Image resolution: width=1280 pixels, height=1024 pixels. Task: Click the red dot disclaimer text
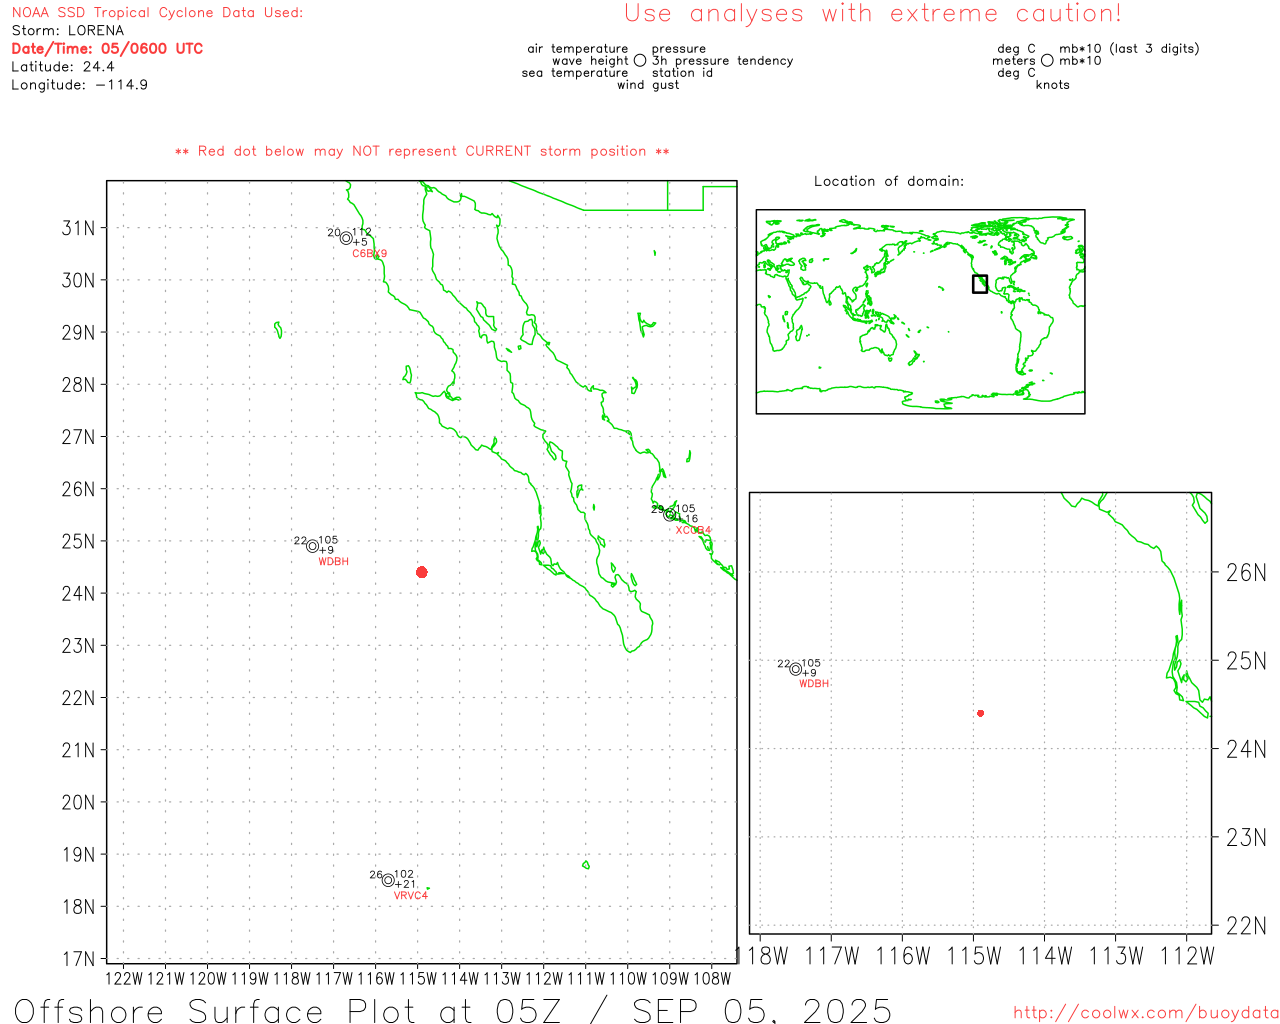(x=422, y=151)
